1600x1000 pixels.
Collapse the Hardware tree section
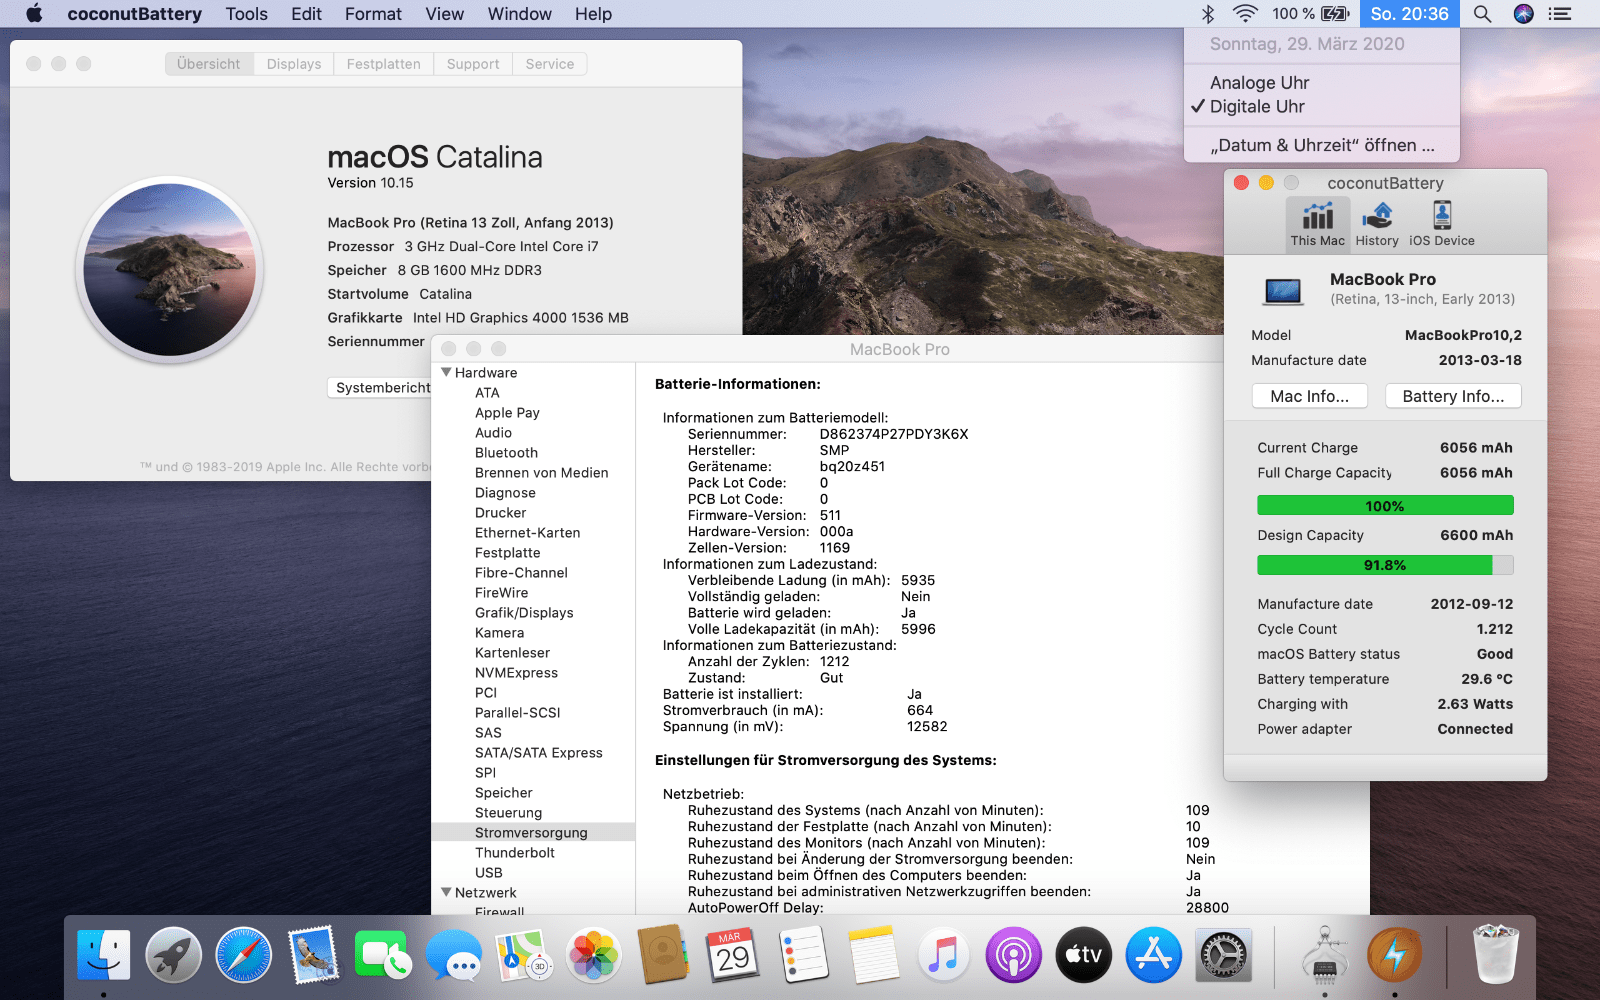point(446,372)
